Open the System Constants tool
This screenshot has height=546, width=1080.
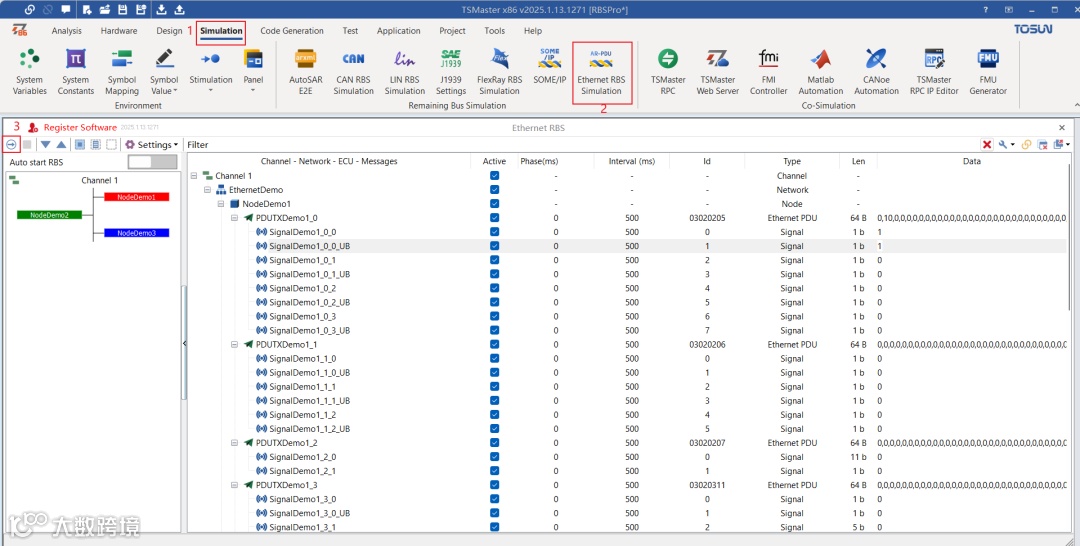coord(76,72)
